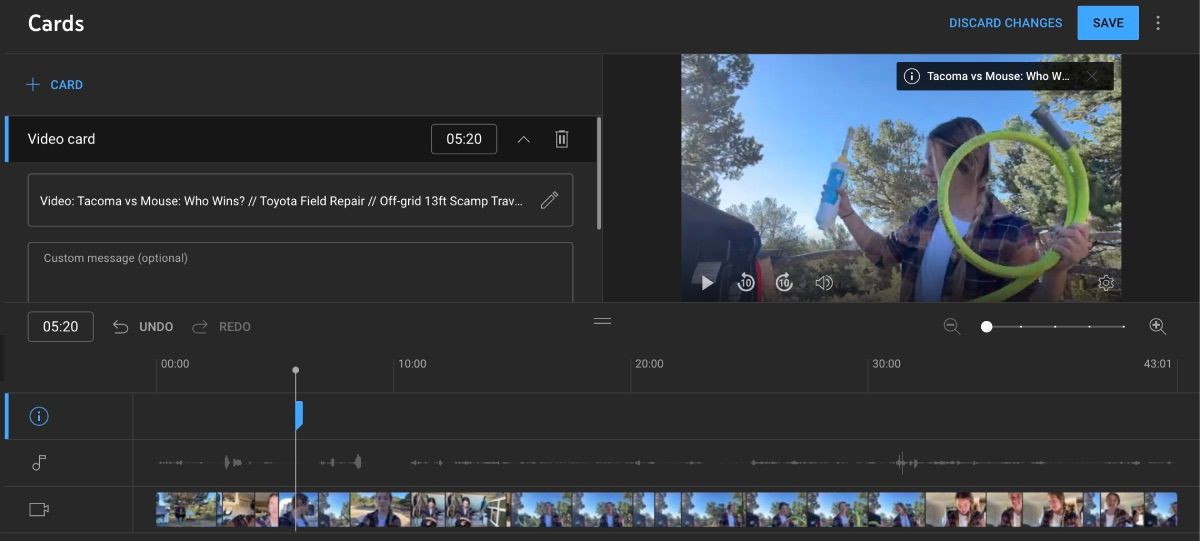Open preview settings gear
The width and height of the screenshot is (1200, 541).
[x=1106, y=283]
